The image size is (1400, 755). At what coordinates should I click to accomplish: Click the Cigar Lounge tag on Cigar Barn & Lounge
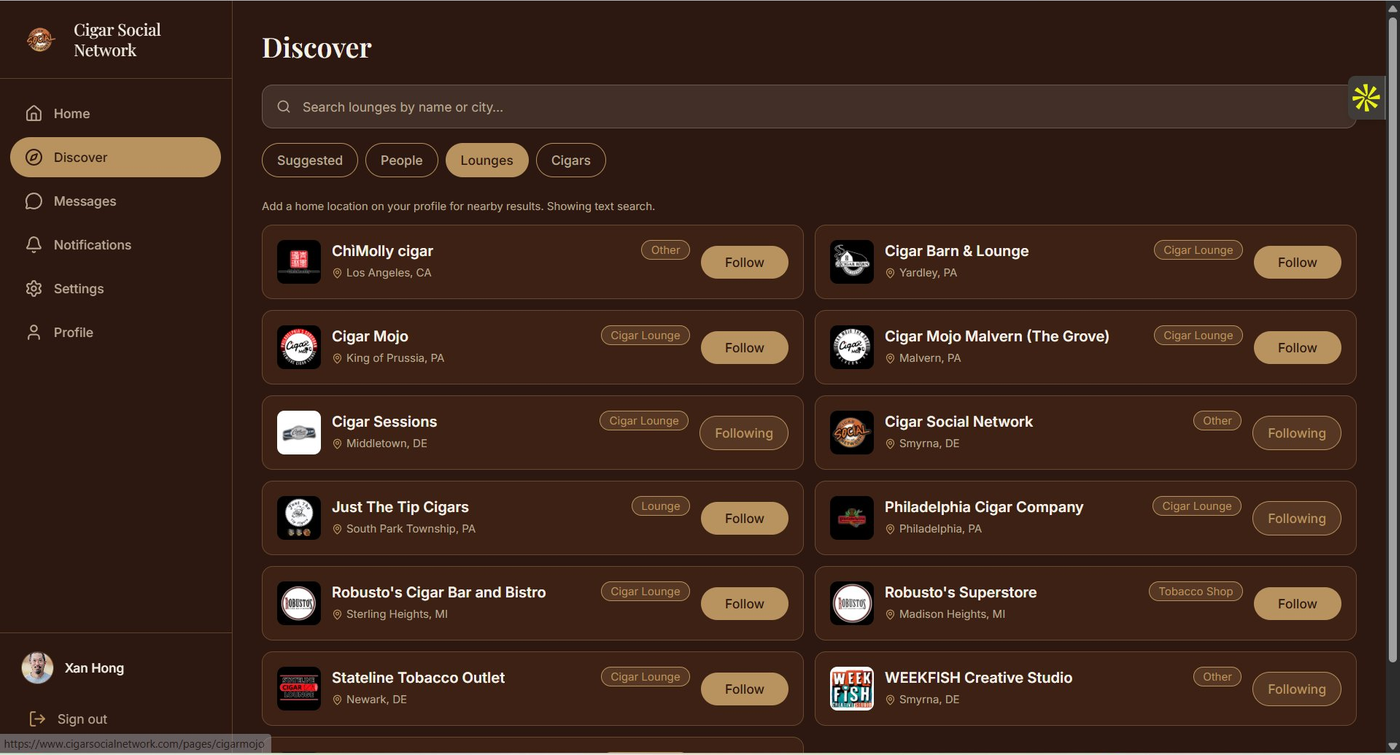1198,250
